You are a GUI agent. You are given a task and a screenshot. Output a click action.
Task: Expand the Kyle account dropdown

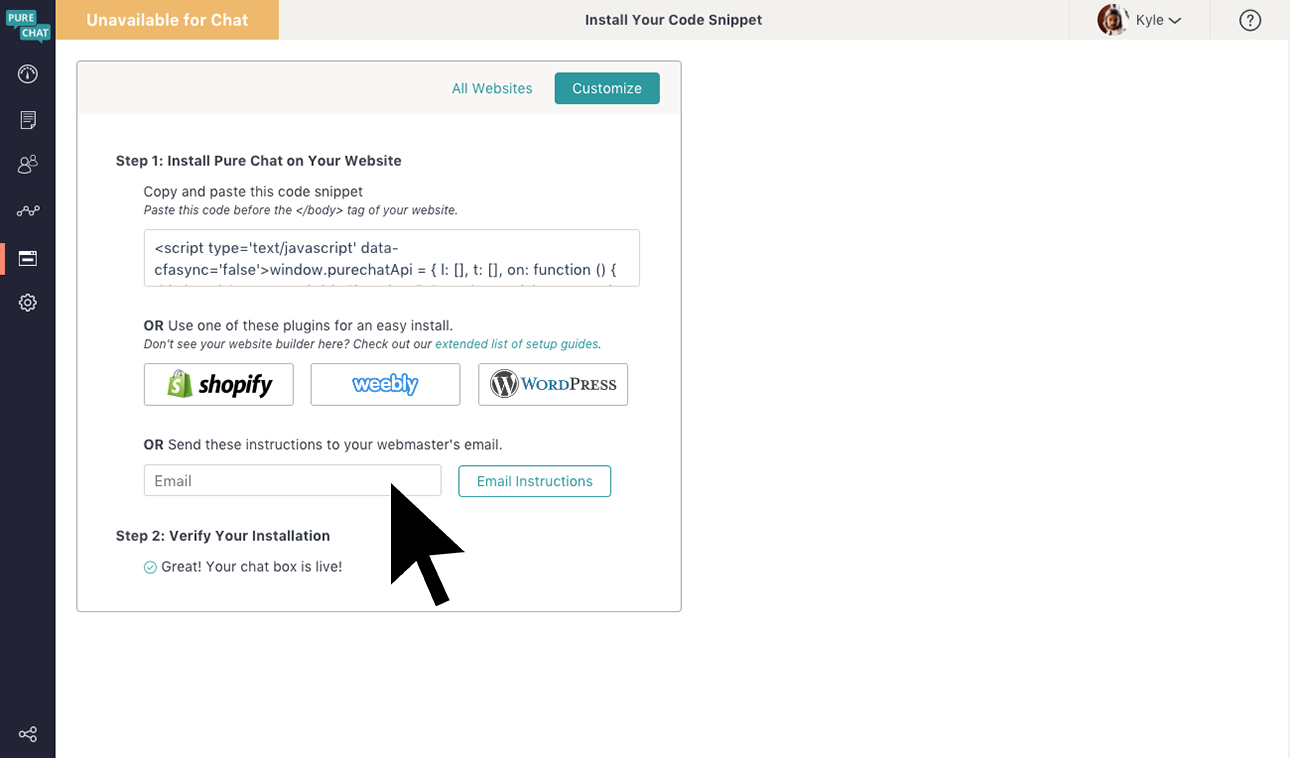[1159, 20]
